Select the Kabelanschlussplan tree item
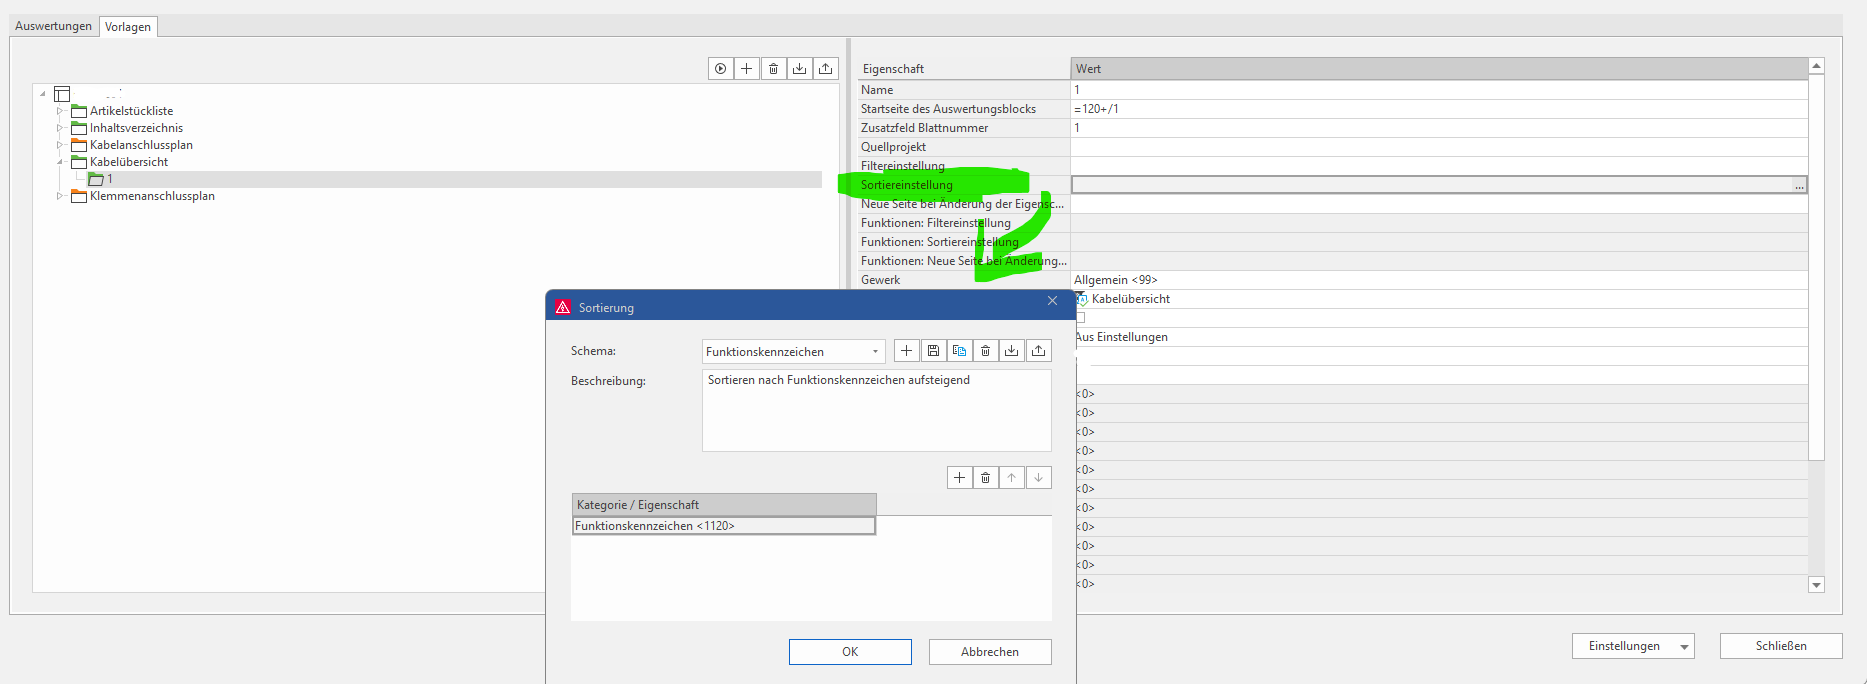This screenshot has height=684, width=1867. (141, 145)
